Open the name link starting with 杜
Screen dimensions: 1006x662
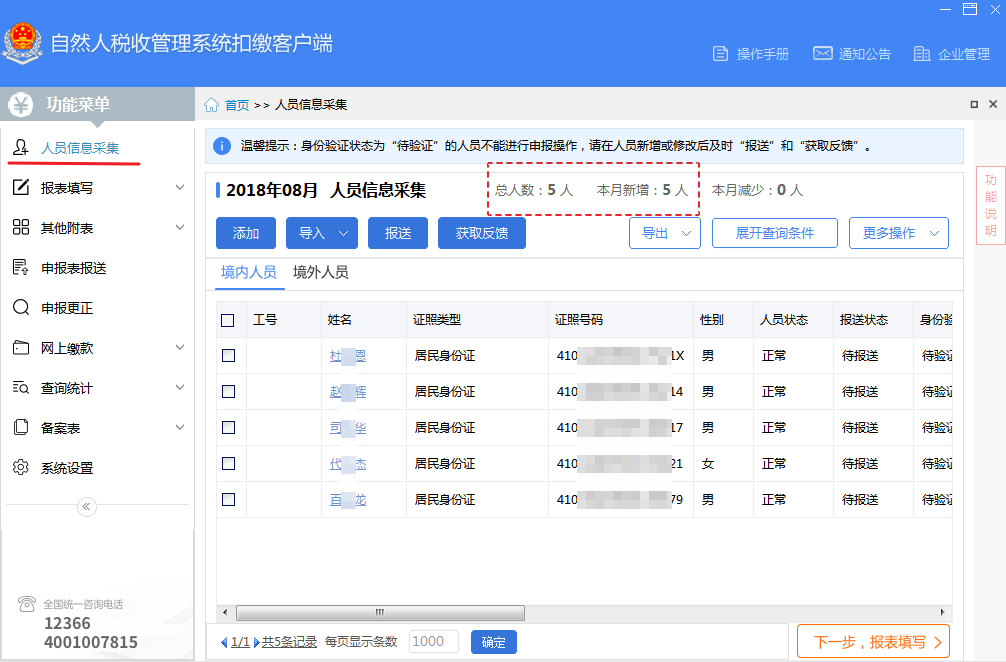click(x=348, y=355)
